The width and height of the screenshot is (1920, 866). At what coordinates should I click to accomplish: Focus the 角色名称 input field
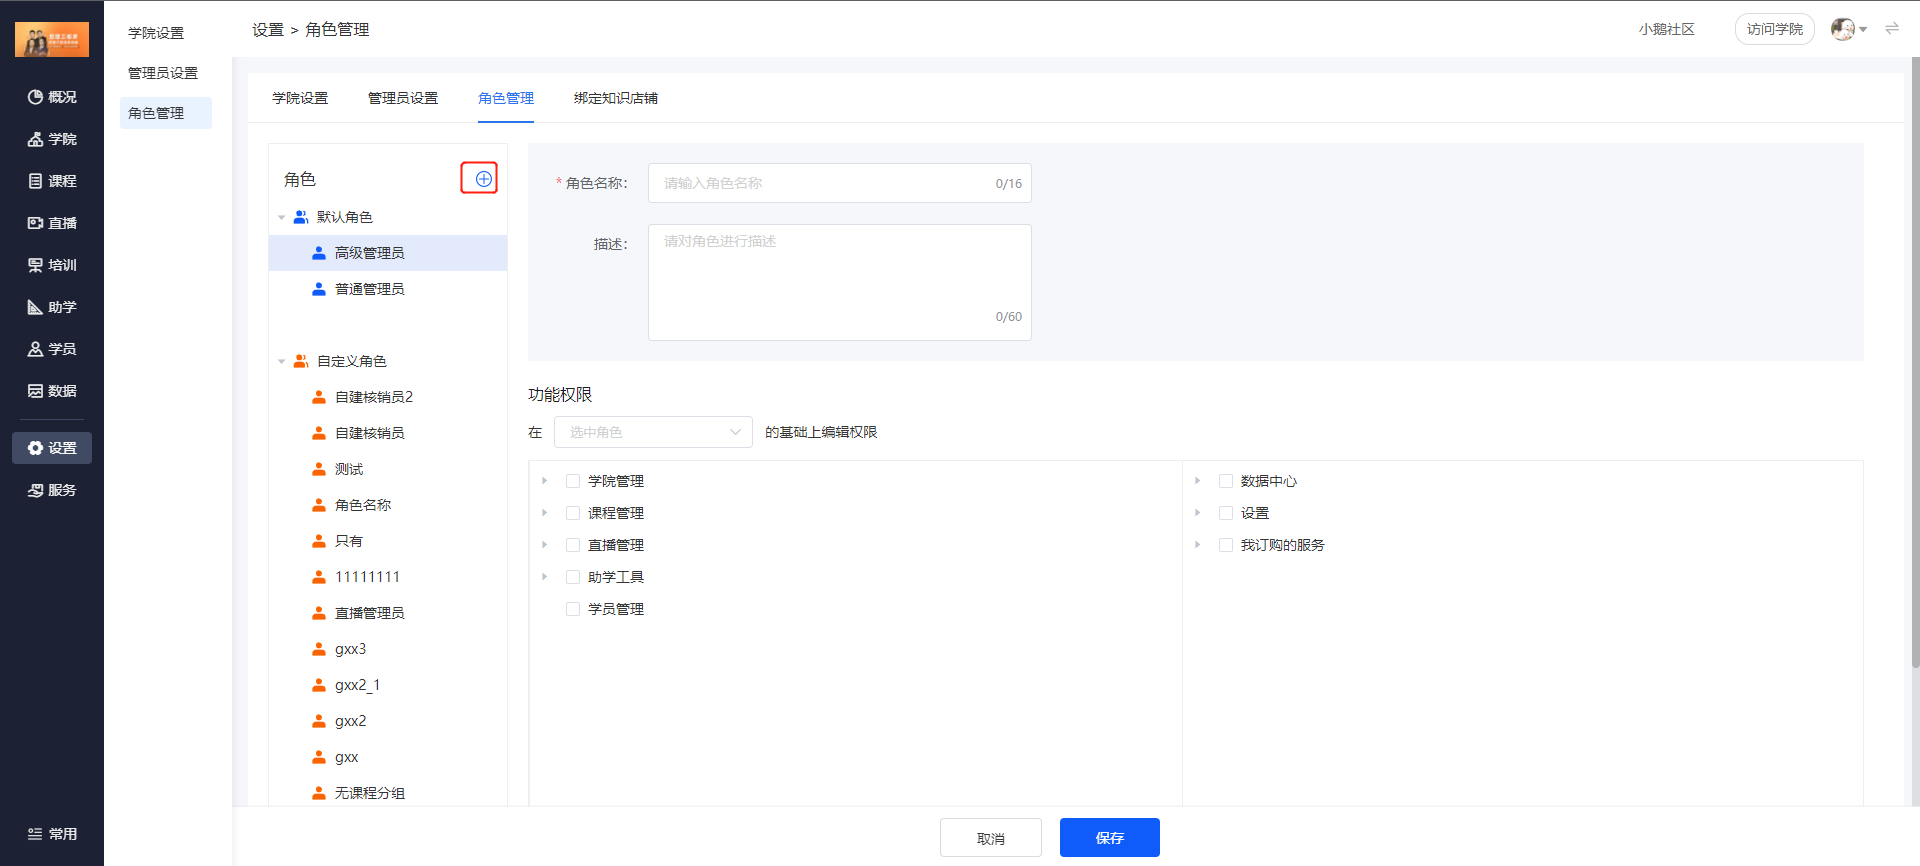coord(840,183)
